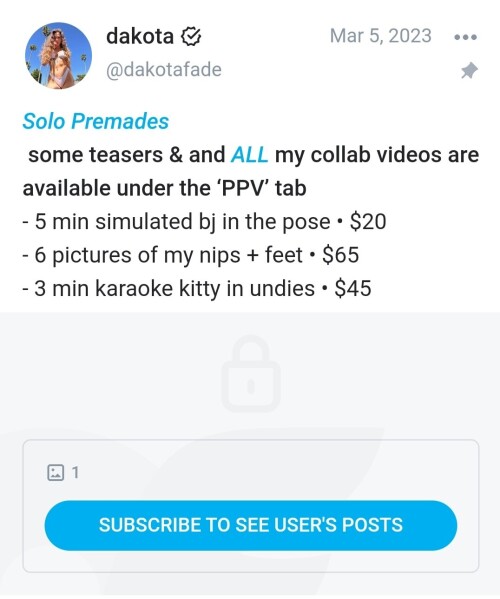500x599 pixels.
Task: Click the media count number 1
Action: pos(75,473)
